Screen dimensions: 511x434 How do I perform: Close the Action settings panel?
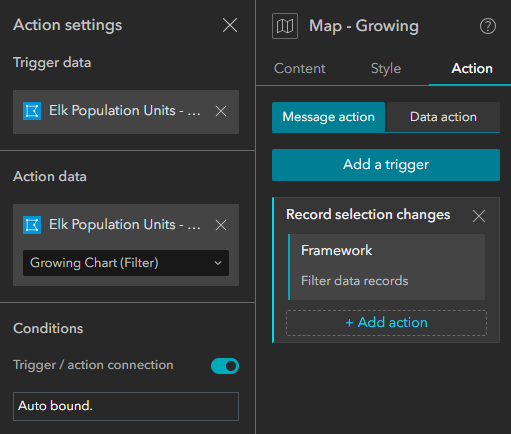tap(230, 25)
